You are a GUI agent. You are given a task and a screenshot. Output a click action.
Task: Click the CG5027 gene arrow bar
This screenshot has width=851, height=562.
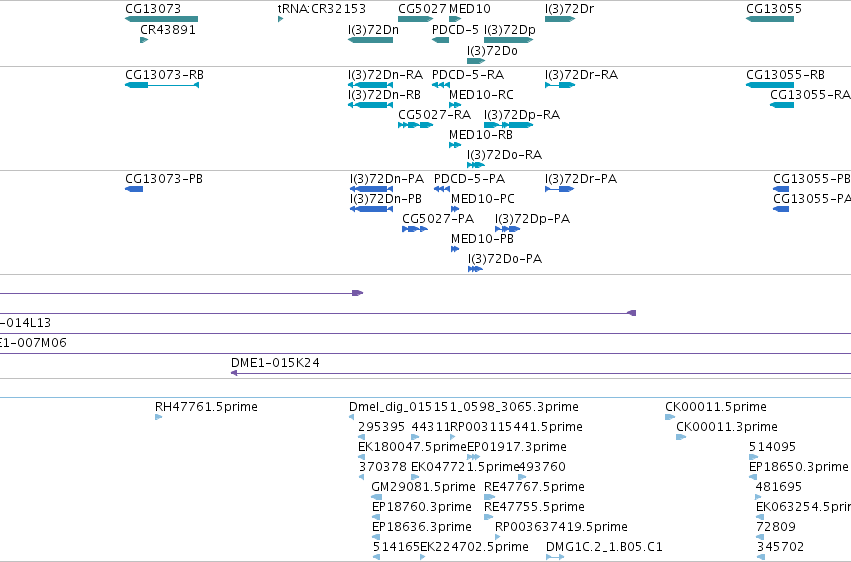(x=415, y=19)
